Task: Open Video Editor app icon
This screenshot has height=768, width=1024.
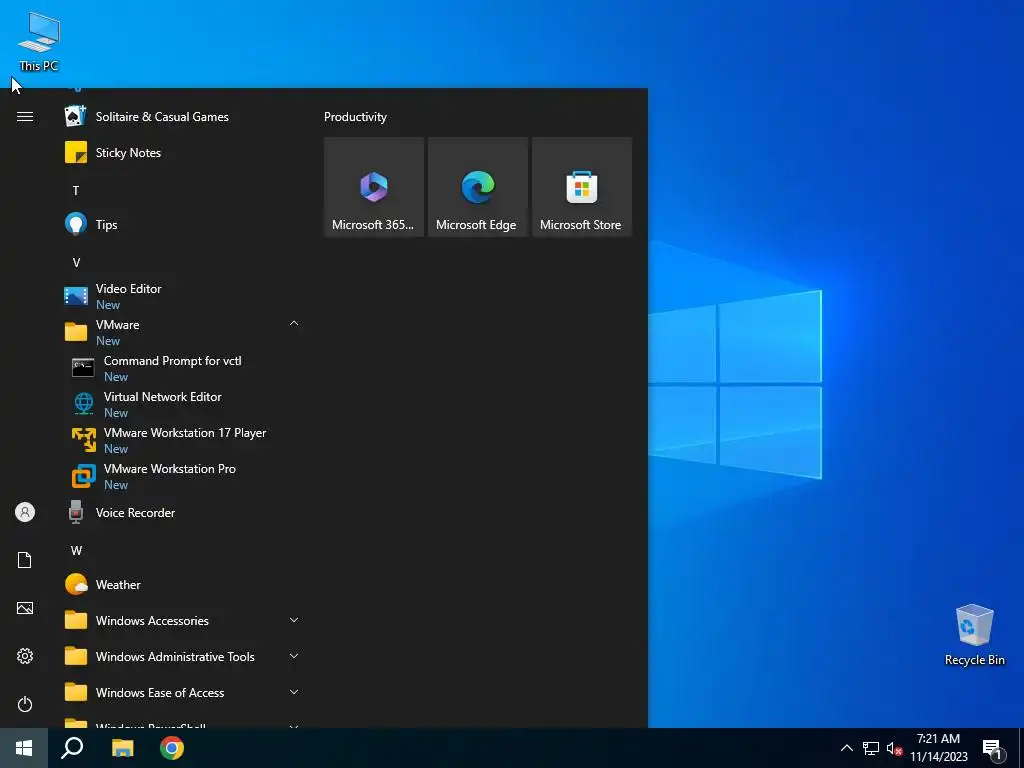Action: tap(76, 296)
